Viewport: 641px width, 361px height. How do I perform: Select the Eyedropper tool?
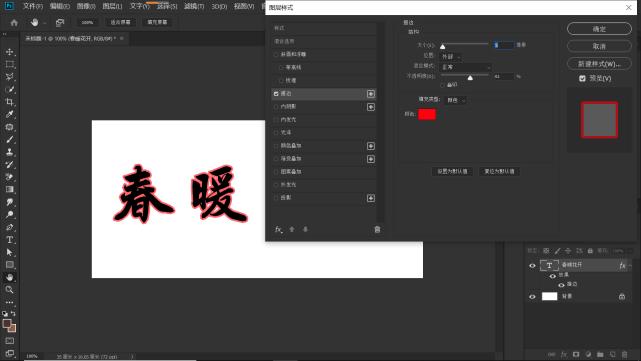click(9, 114)
